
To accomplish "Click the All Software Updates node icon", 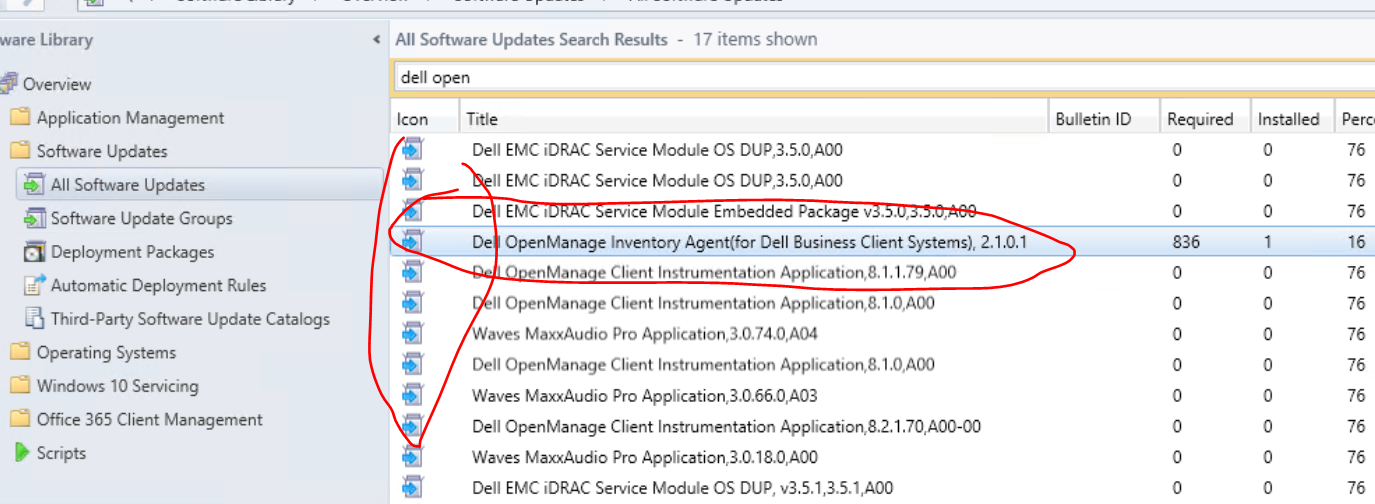I will pos(34,185).
